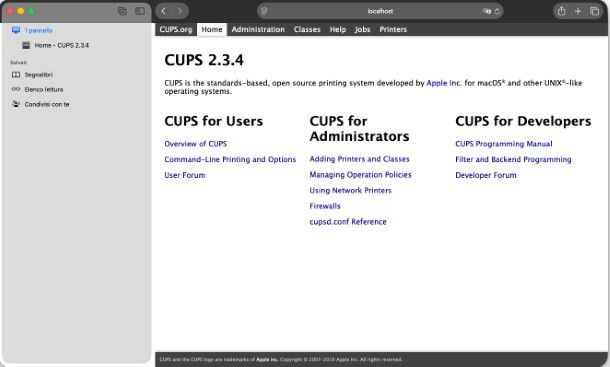Open CUPS Programming Manual link
The image size is (610, 367).
503,144
